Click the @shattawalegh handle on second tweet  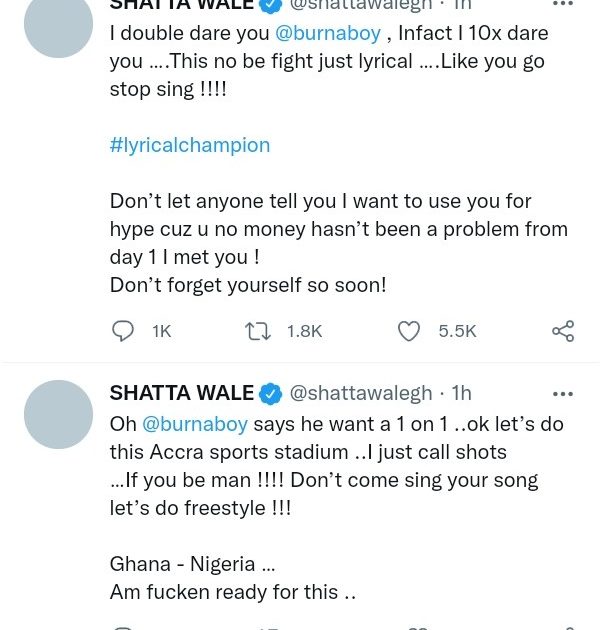361,393
